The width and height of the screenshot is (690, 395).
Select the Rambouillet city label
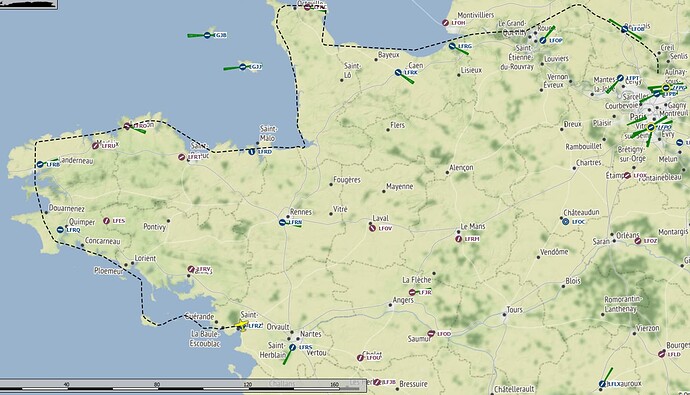pos(584,146)
